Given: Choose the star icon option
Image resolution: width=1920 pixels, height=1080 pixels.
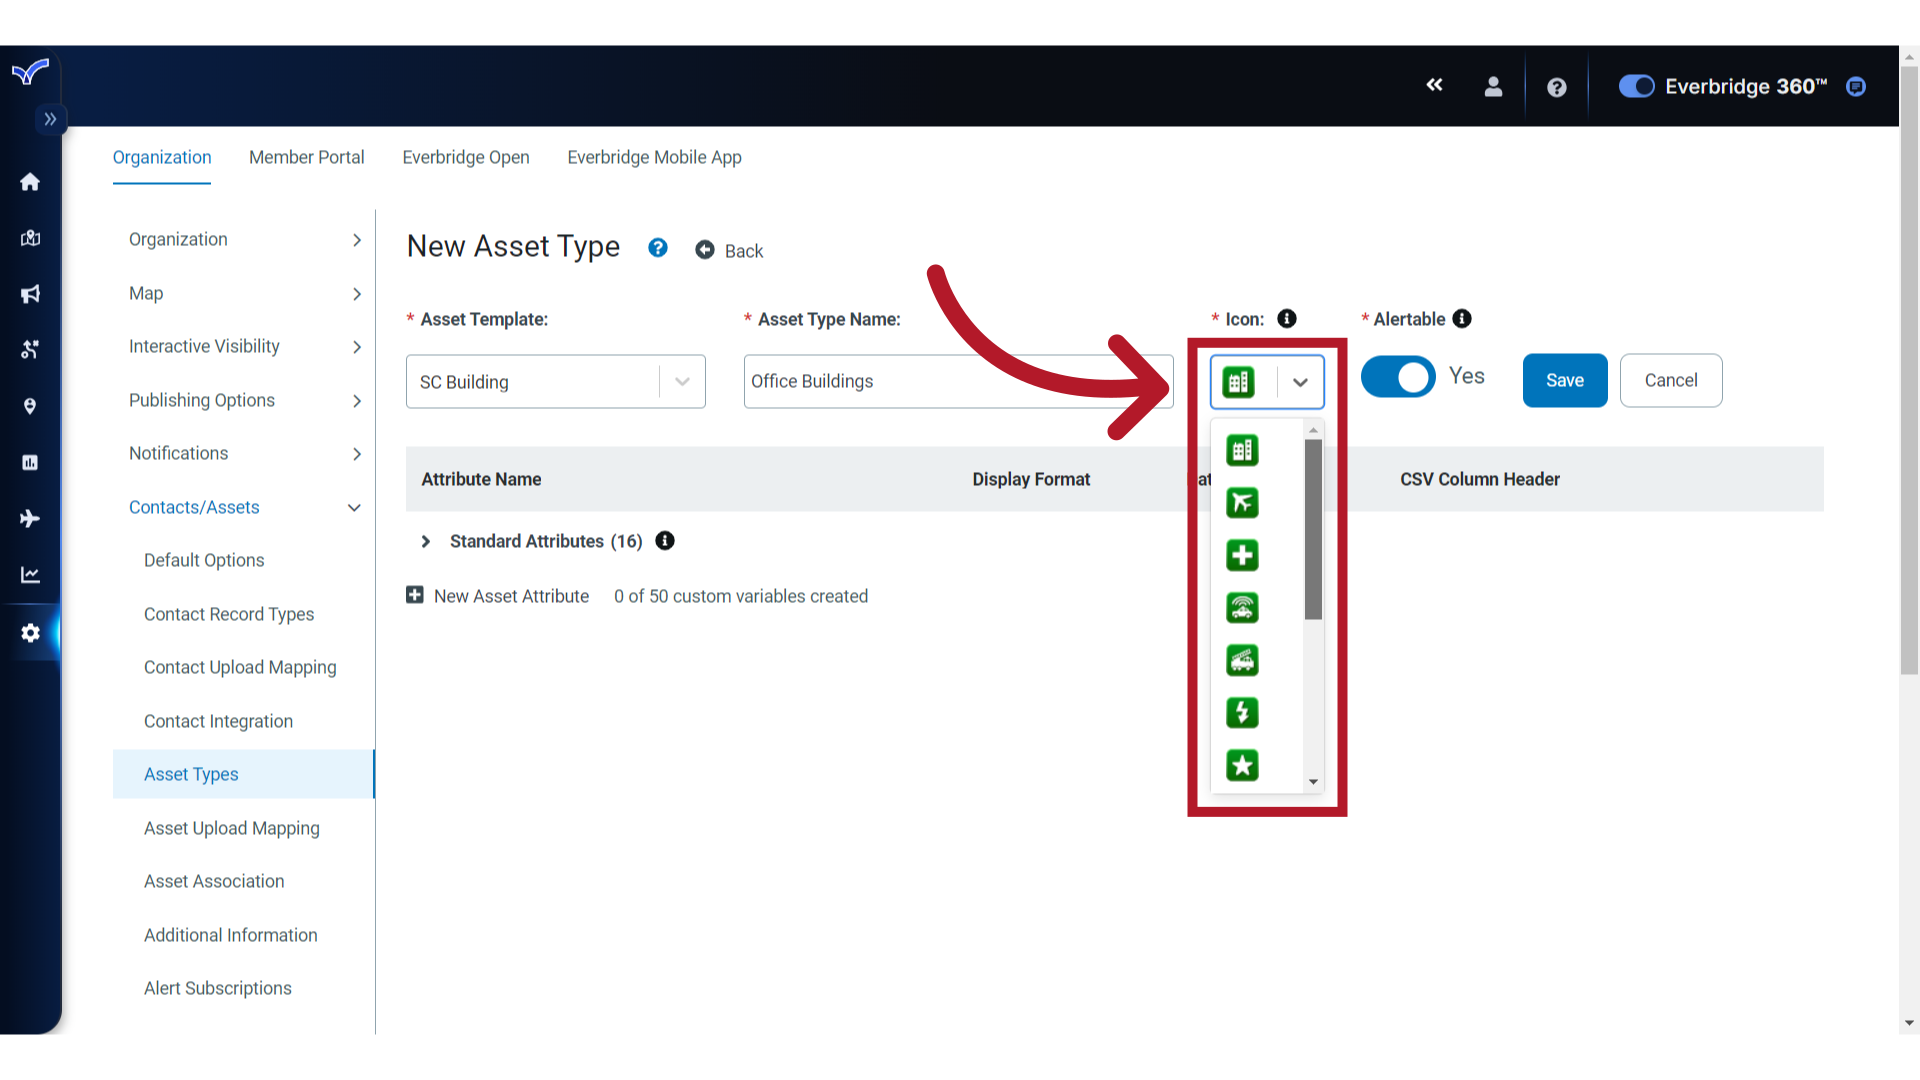Looking at the screenshot, I should 1242,765.
